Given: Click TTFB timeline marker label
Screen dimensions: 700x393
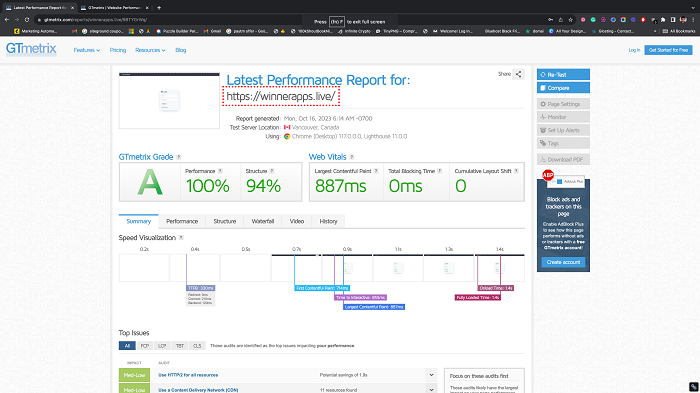Looking at the screenshot, I should (200, 288).
